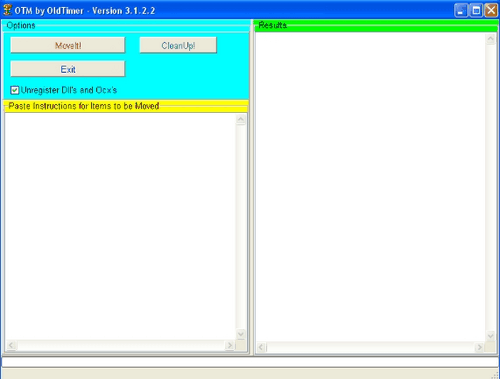
Task: Run the CleanUp! button
Action: click(178, 45)
